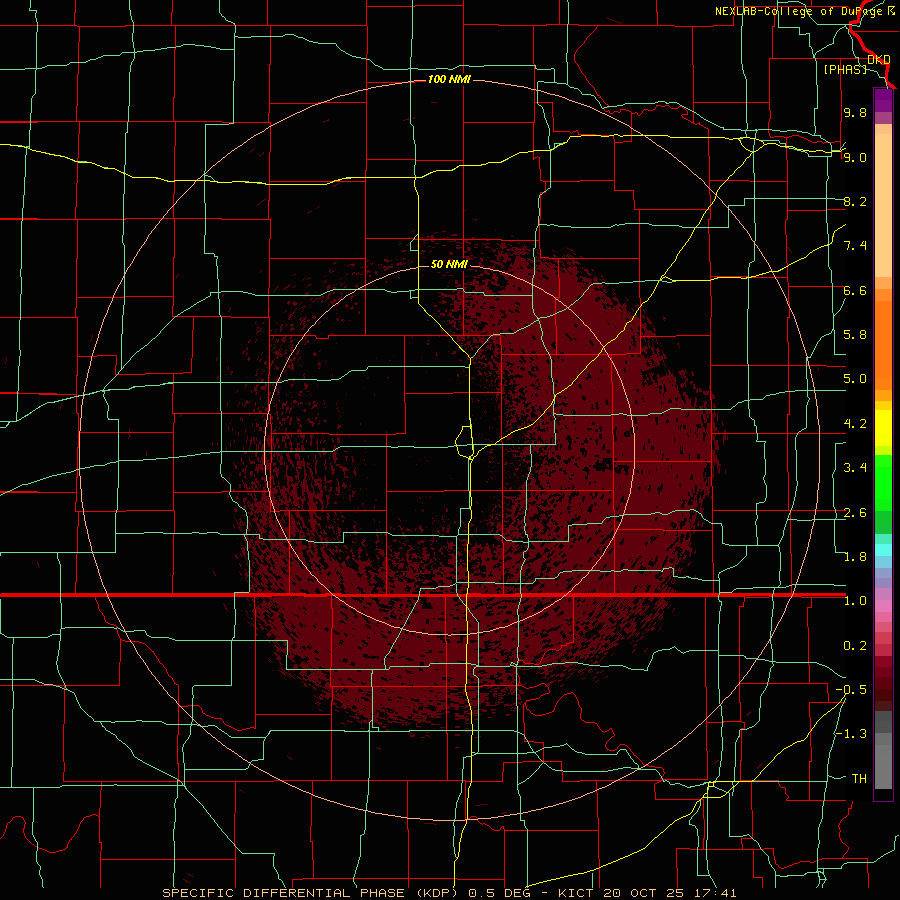Click the 3.4 scale value
Viewport: 900px width, 900px height.
(x=855, y=468)
